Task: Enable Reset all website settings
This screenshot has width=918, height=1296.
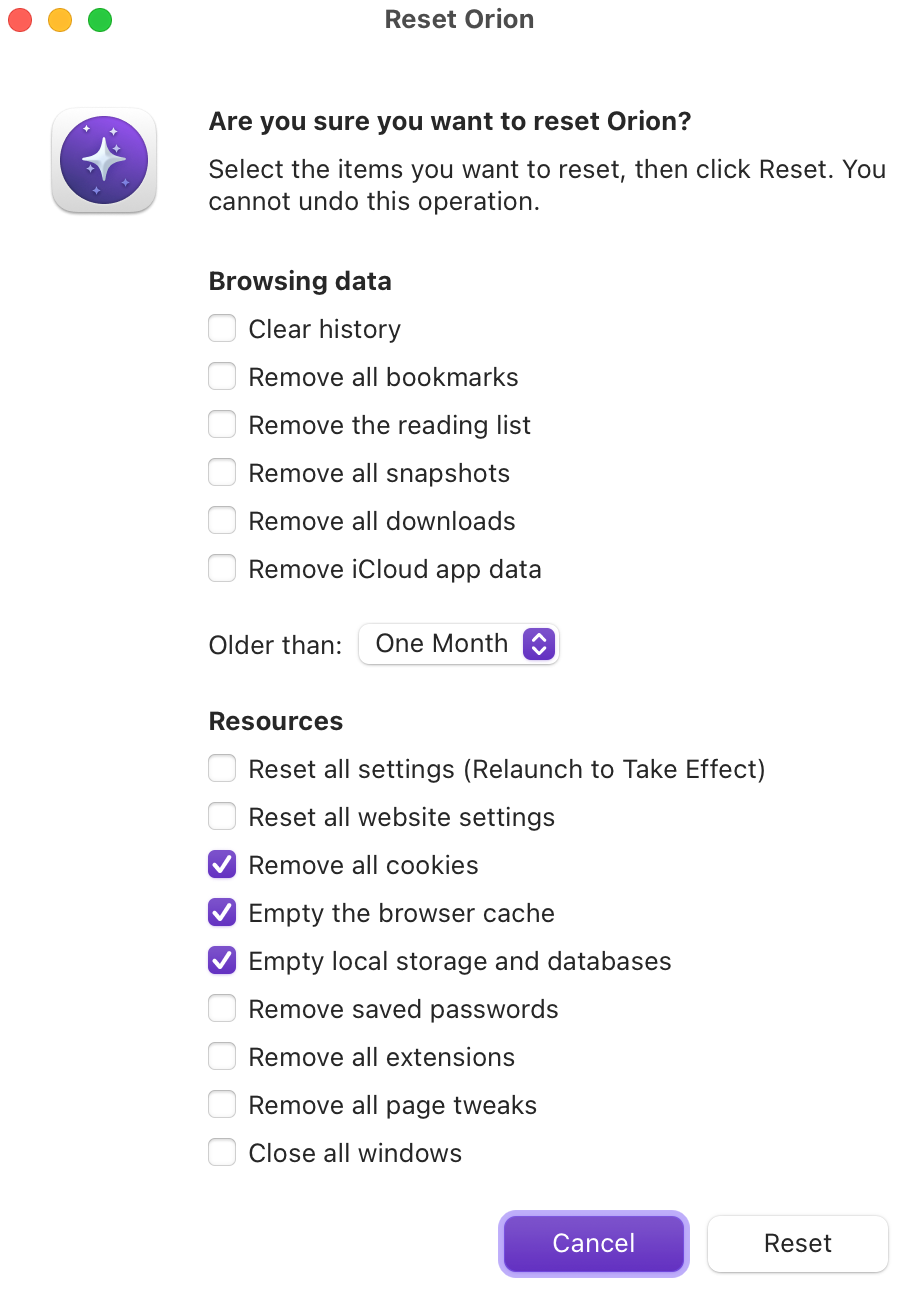Action: [222, 817]
